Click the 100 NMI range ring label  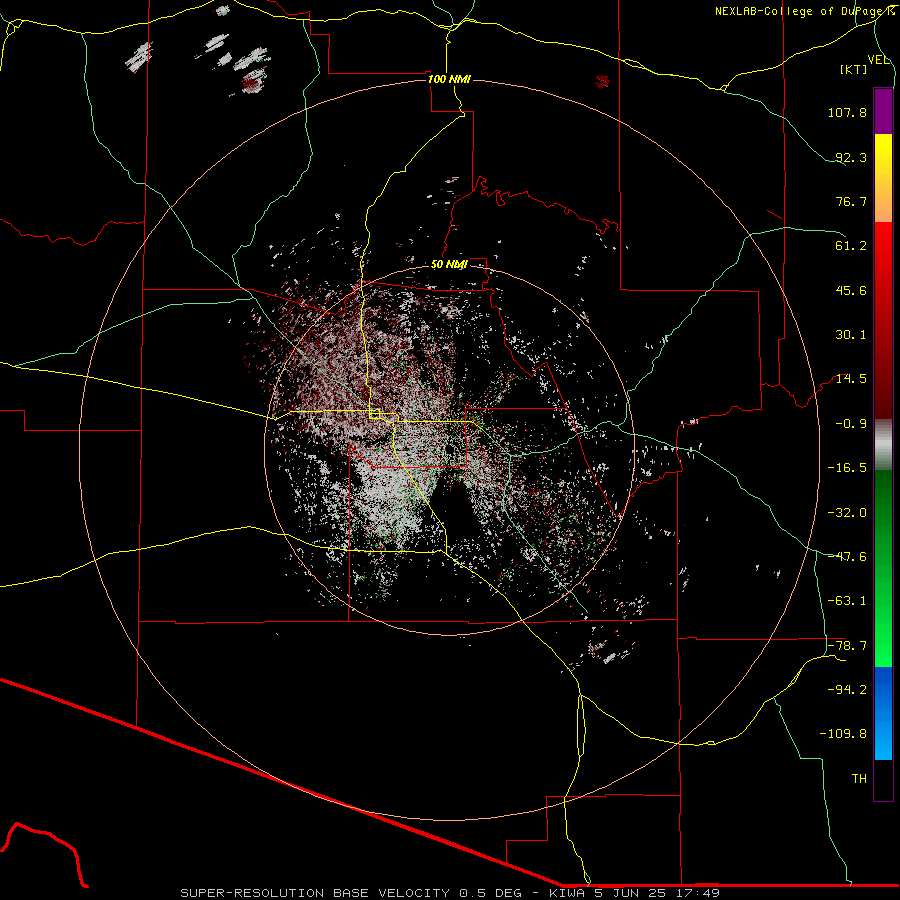click(x=449, y=79)
